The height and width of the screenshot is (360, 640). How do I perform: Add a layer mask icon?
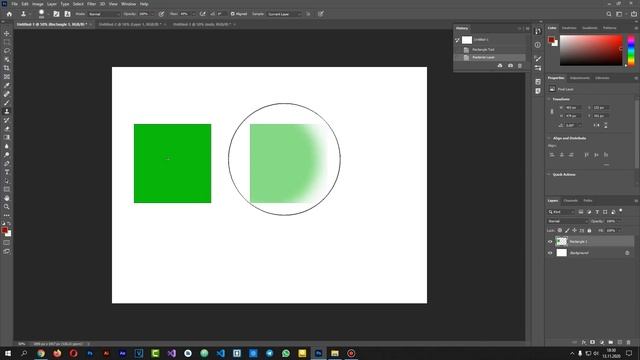click(x=593, y=342)
